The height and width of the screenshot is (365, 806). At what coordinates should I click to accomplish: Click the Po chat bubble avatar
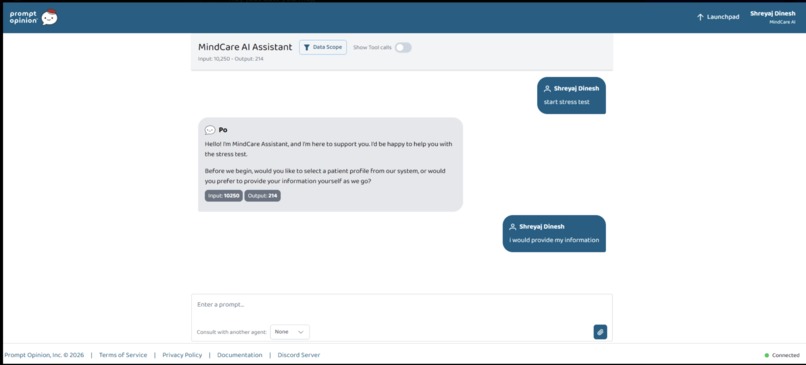coord(210,130)
